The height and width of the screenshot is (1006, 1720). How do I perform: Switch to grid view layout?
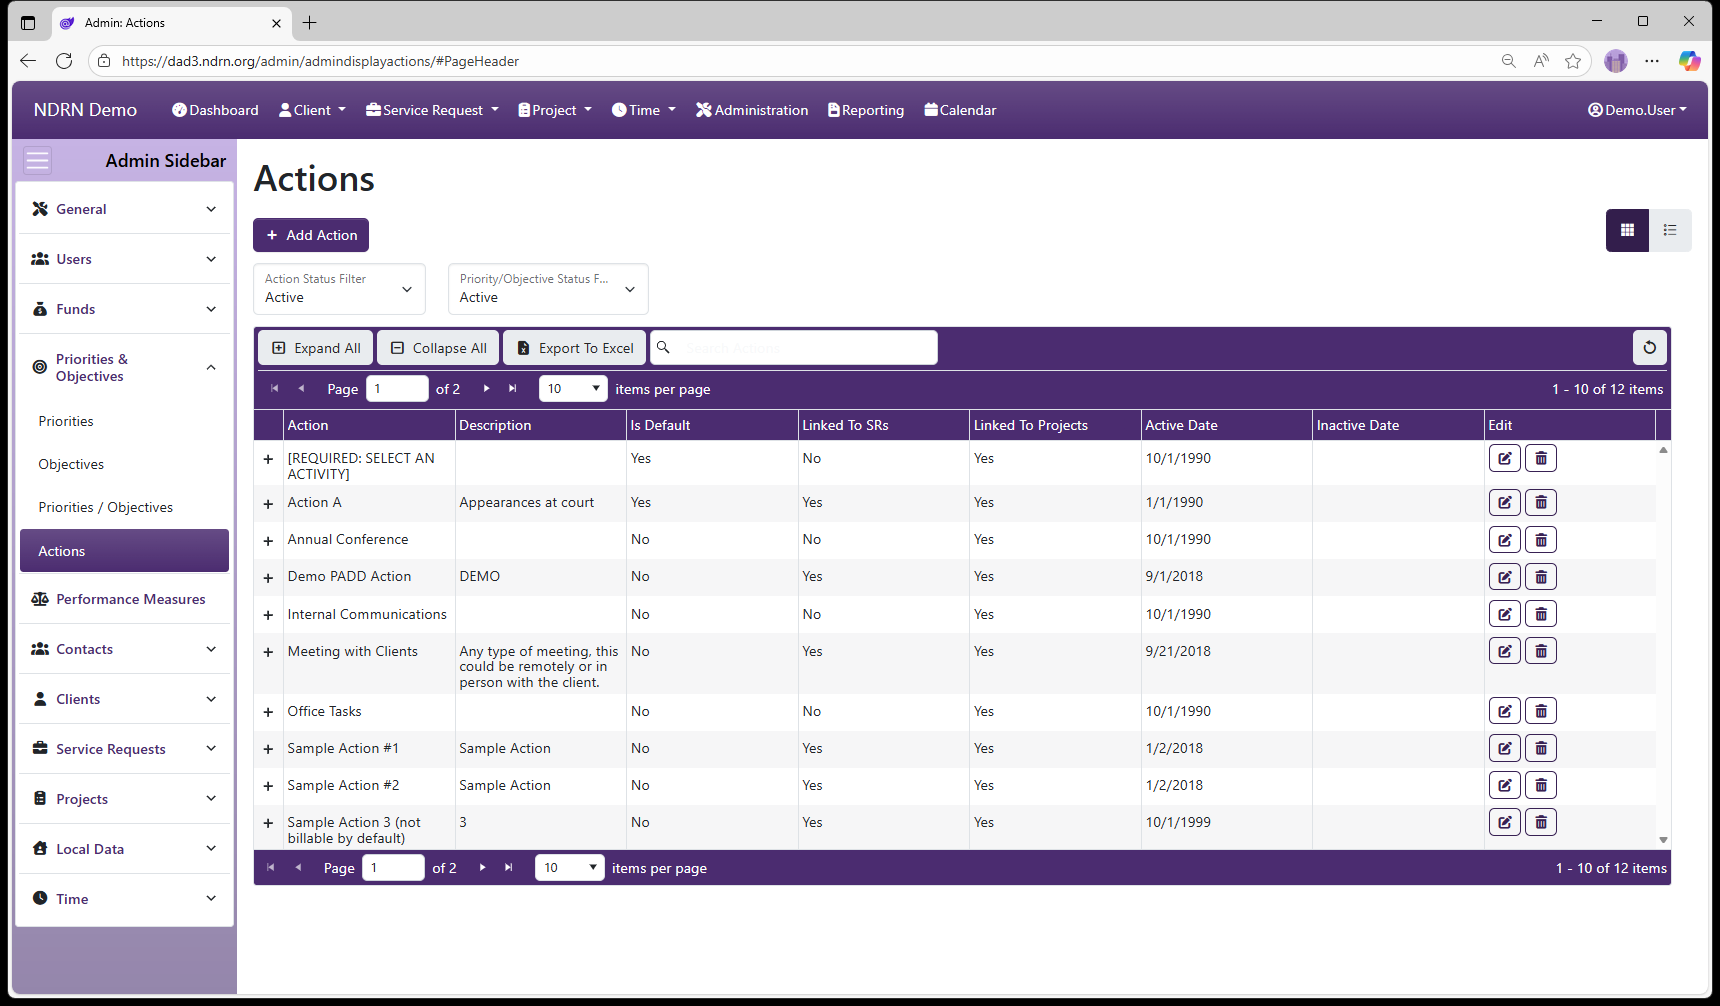tap(1627, 230)
